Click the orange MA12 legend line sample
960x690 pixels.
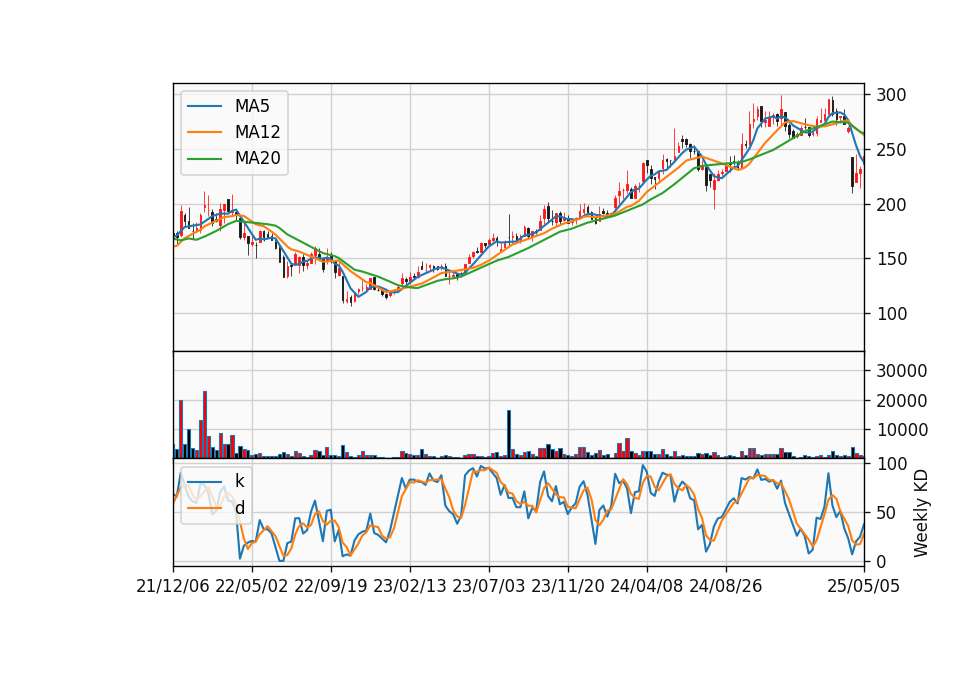click(204, 132)
